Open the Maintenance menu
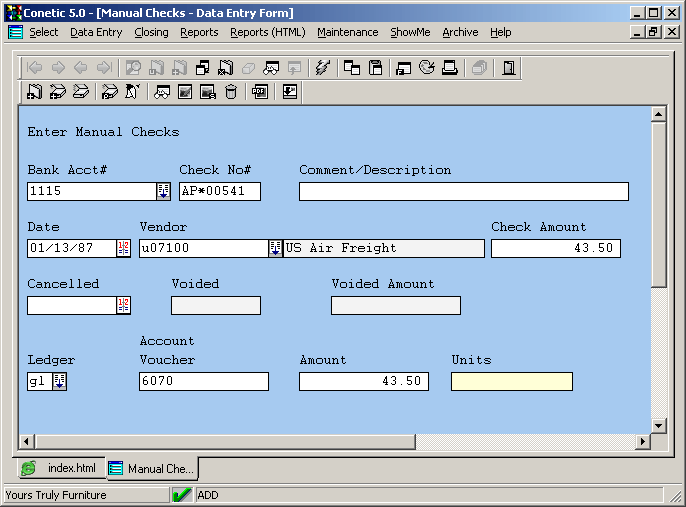Image resolution: width=686 pixels, height=507 pixels. pyautogui.click(x=347, y=32)
